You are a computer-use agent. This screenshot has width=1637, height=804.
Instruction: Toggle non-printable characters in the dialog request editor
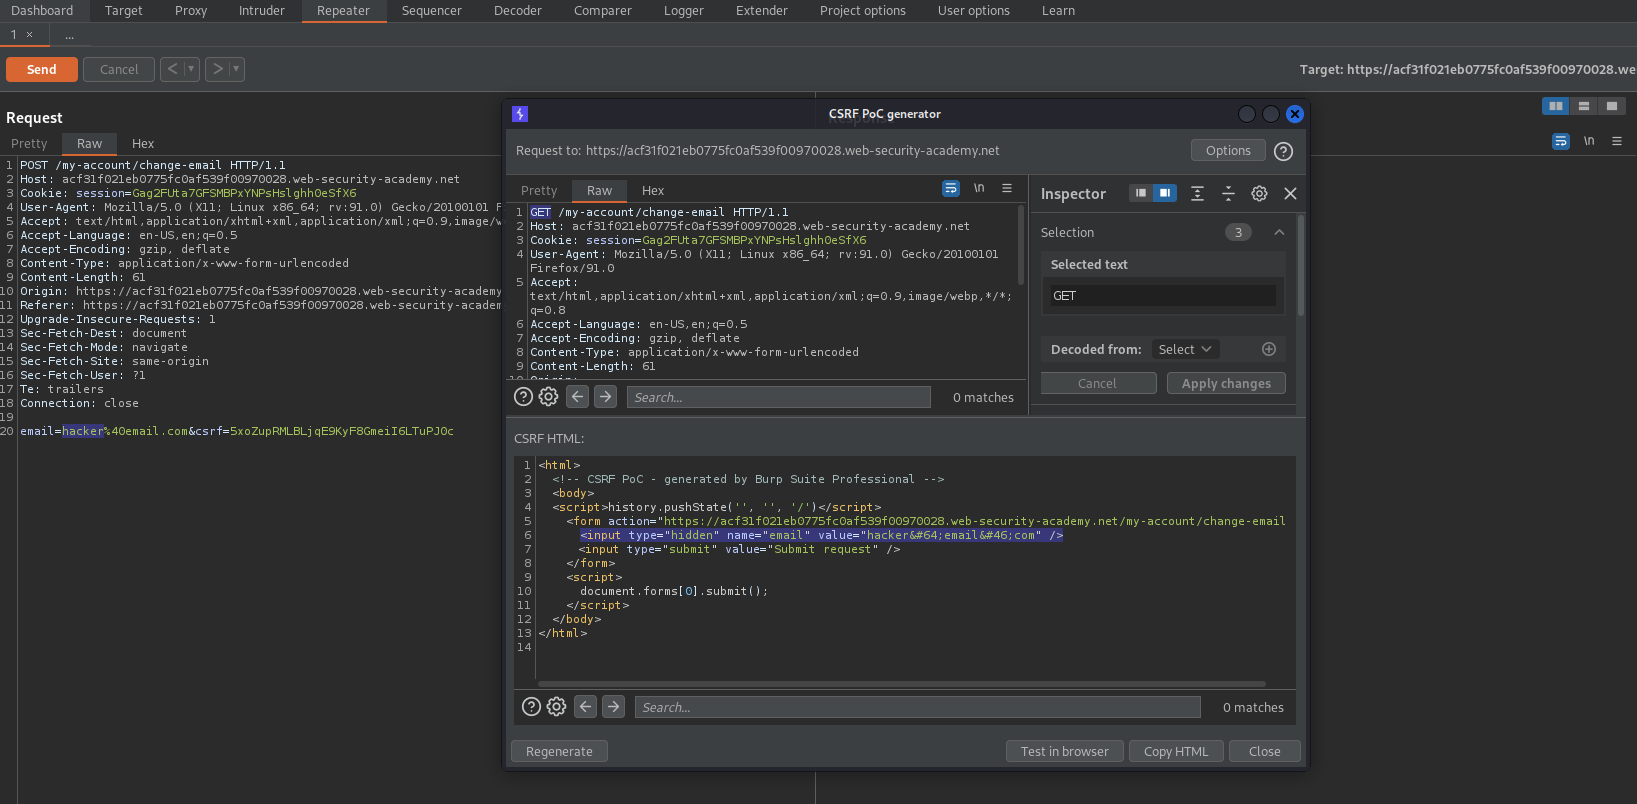pyautogui.click(x=979, y=188)
